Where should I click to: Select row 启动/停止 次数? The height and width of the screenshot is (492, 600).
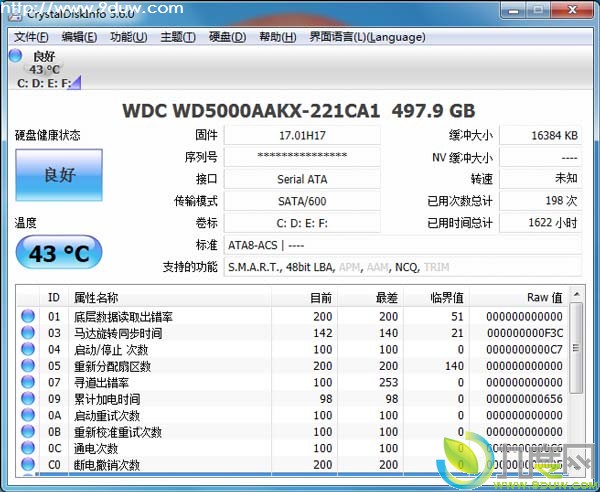point(293,349)
